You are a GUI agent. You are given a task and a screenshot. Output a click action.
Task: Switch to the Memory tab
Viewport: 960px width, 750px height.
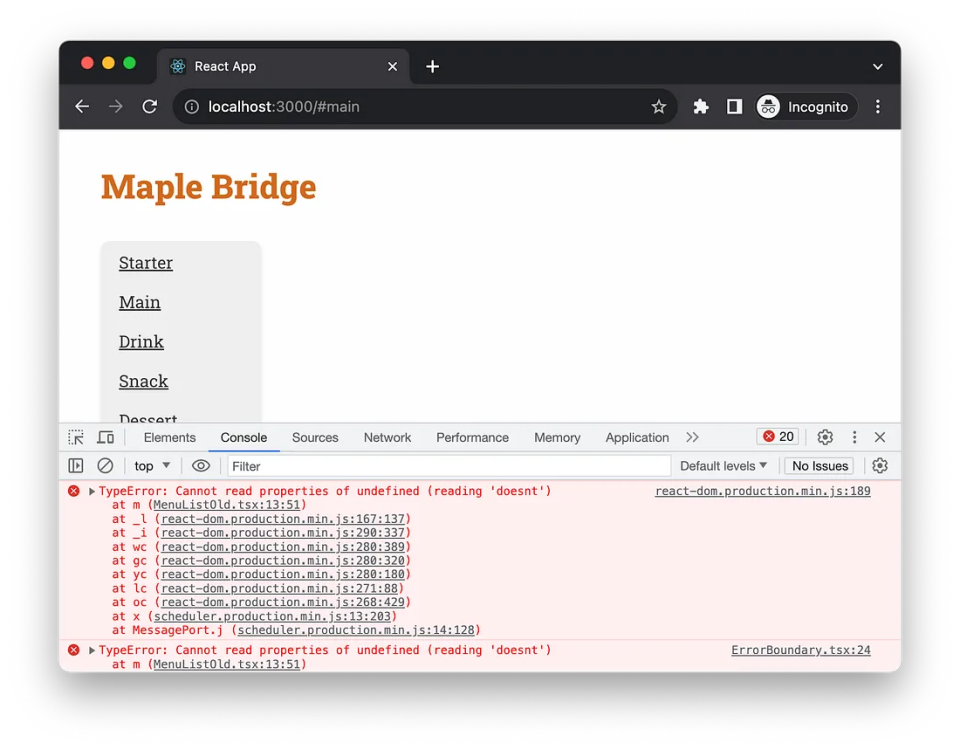(557, 437)
